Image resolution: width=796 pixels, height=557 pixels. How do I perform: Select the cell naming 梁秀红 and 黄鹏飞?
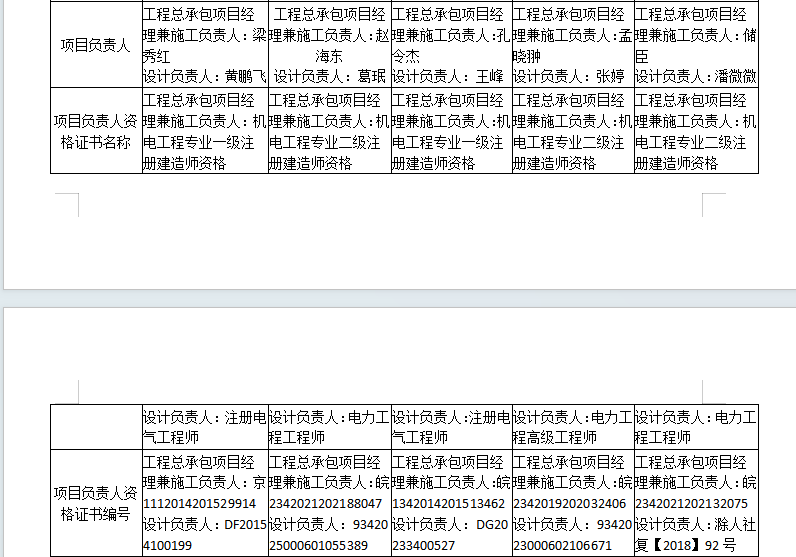tap(205, 45)
